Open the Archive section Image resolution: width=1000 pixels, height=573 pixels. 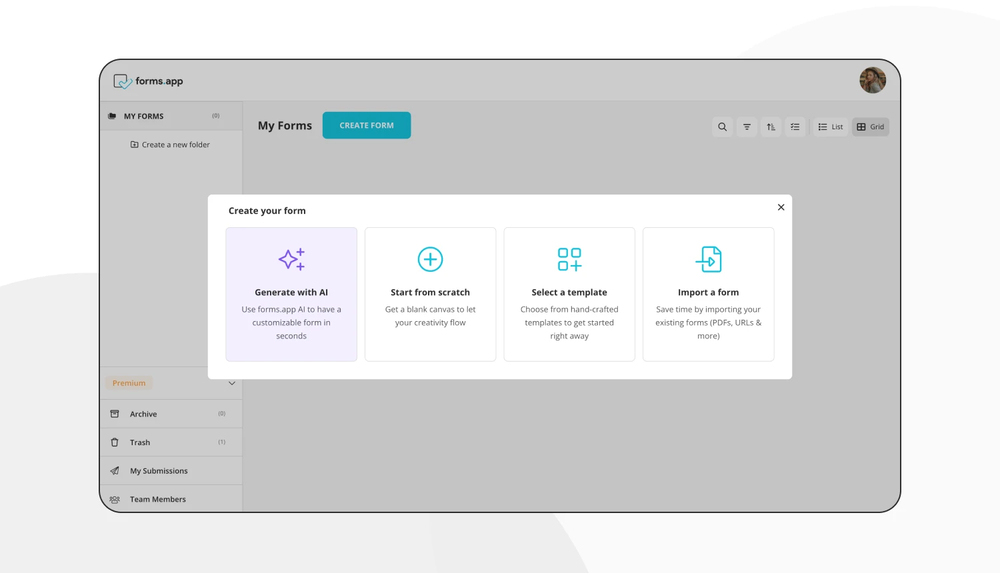(143, 414)
